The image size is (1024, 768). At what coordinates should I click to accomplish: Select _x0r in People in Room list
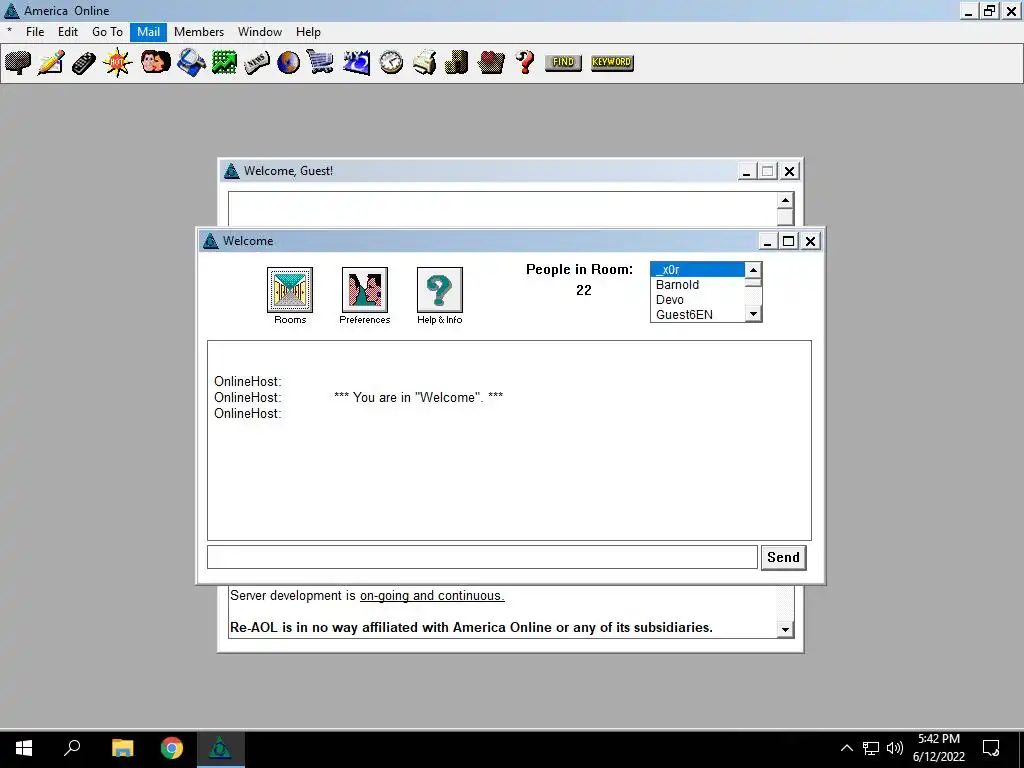(697, 270)
